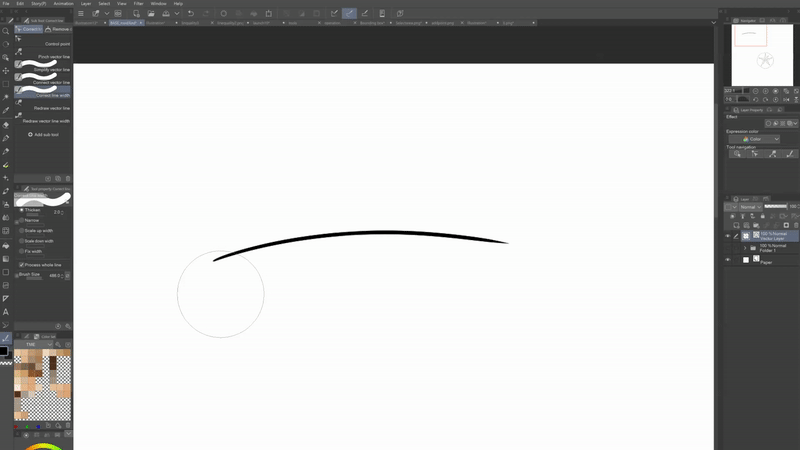Image resolution: width=800 pixels, height=450 pixels.
Task: Open the Window menu
Action: (x=158, y=4)
